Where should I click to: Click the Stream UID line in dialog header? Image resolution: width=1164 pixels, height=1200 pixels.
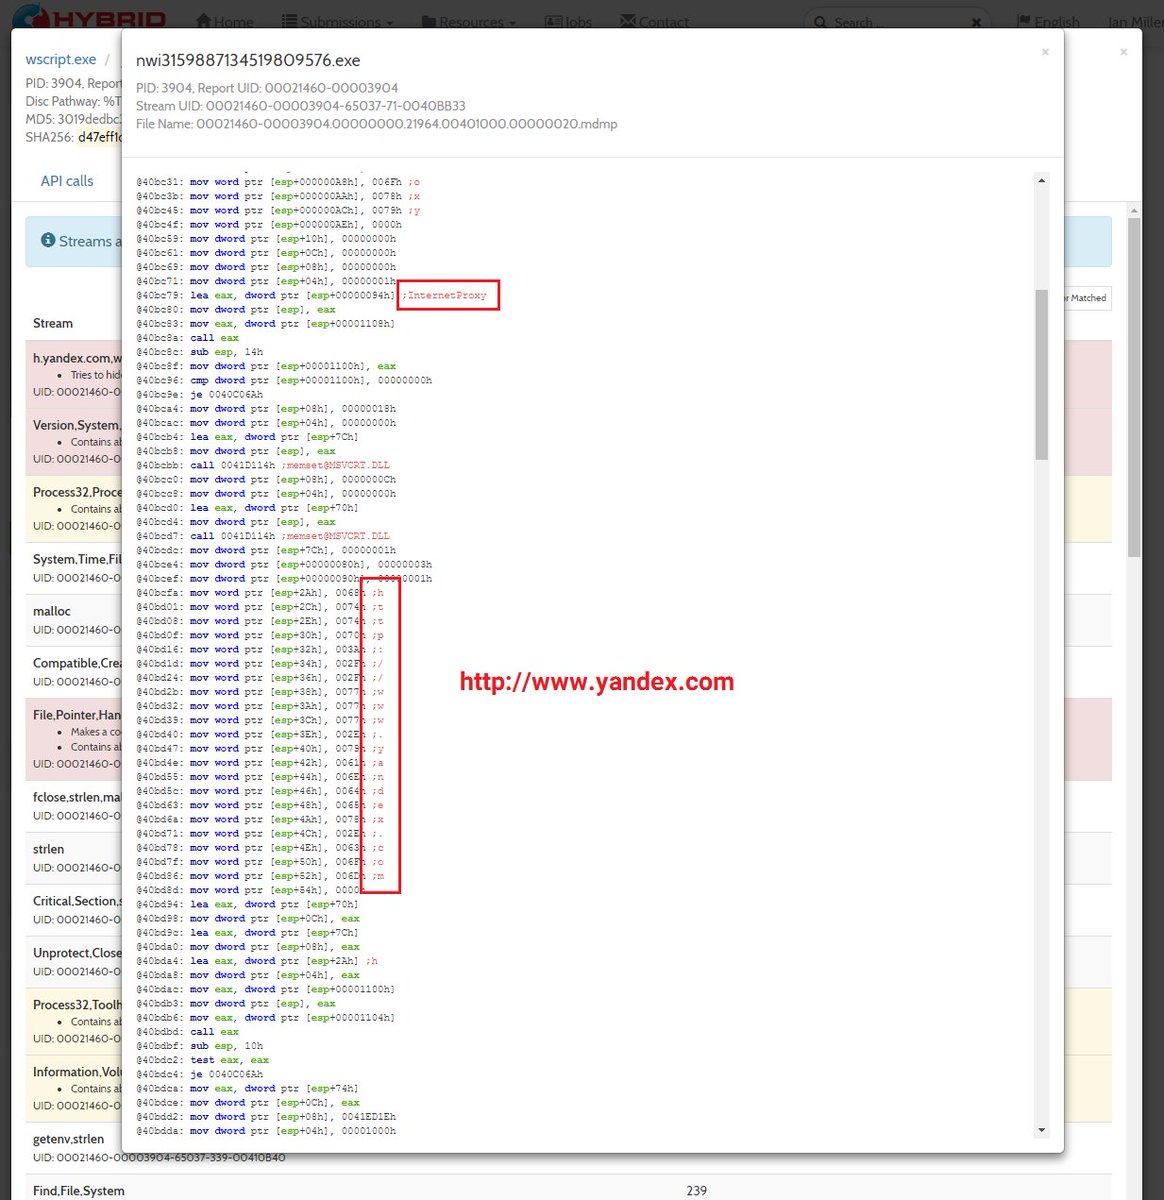[x=301, y=106]
